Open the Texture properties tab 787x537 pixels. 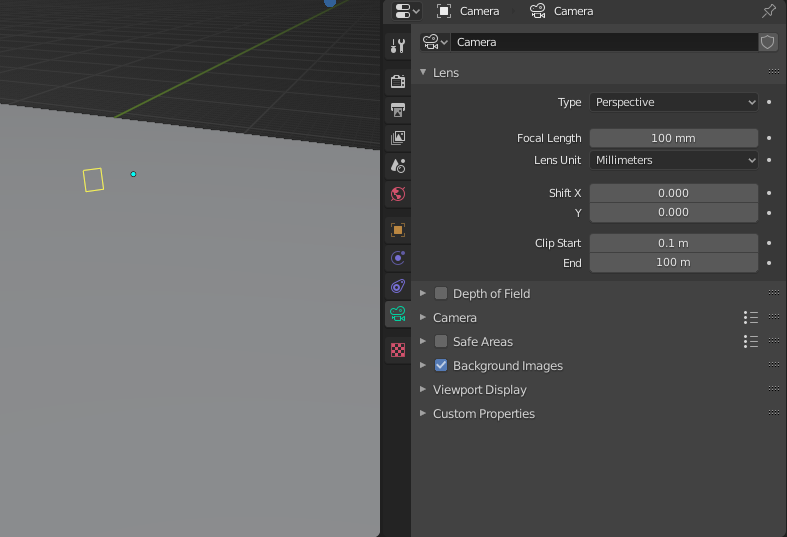(x=398, y=350)
